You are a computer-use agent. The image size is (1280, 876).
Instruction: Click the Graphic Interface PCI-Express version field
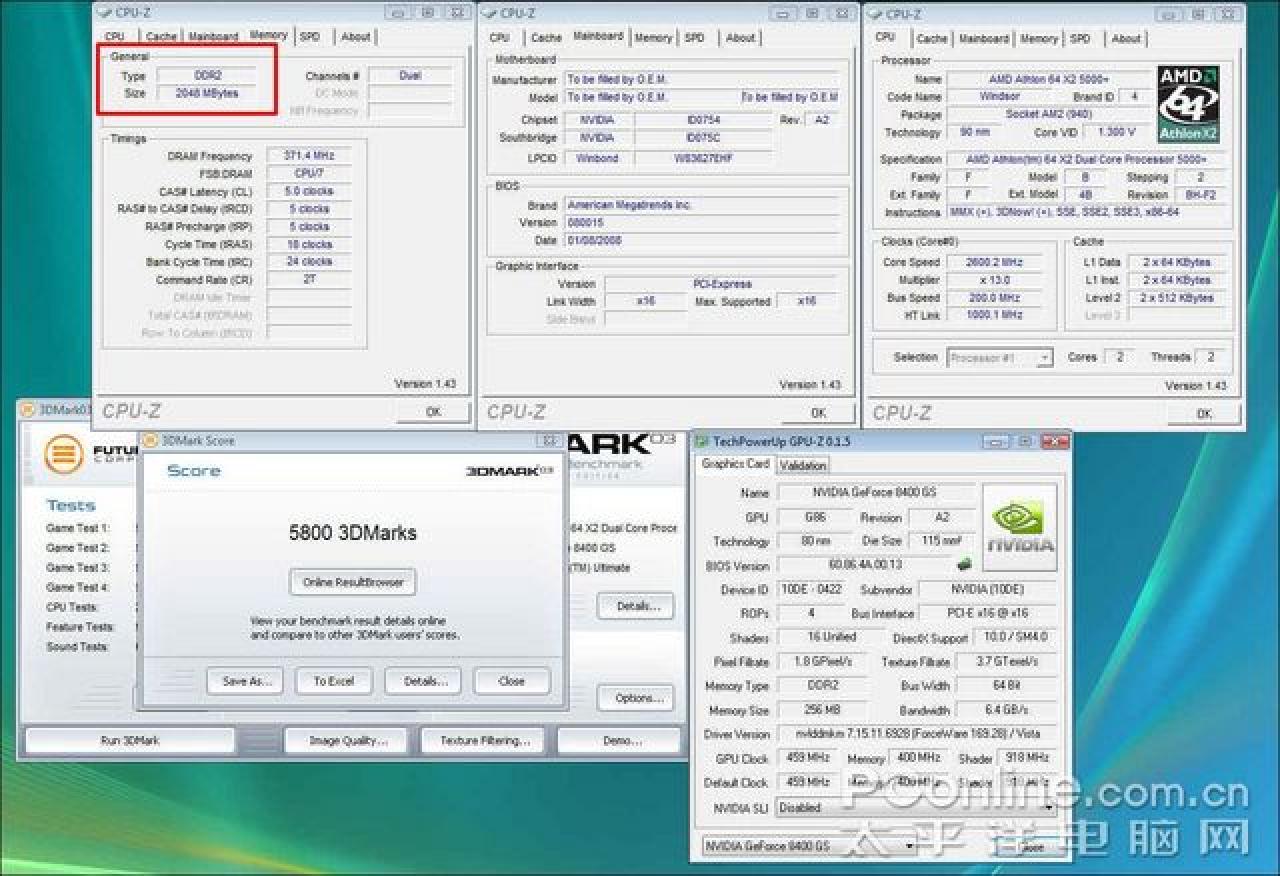point(721,284)
